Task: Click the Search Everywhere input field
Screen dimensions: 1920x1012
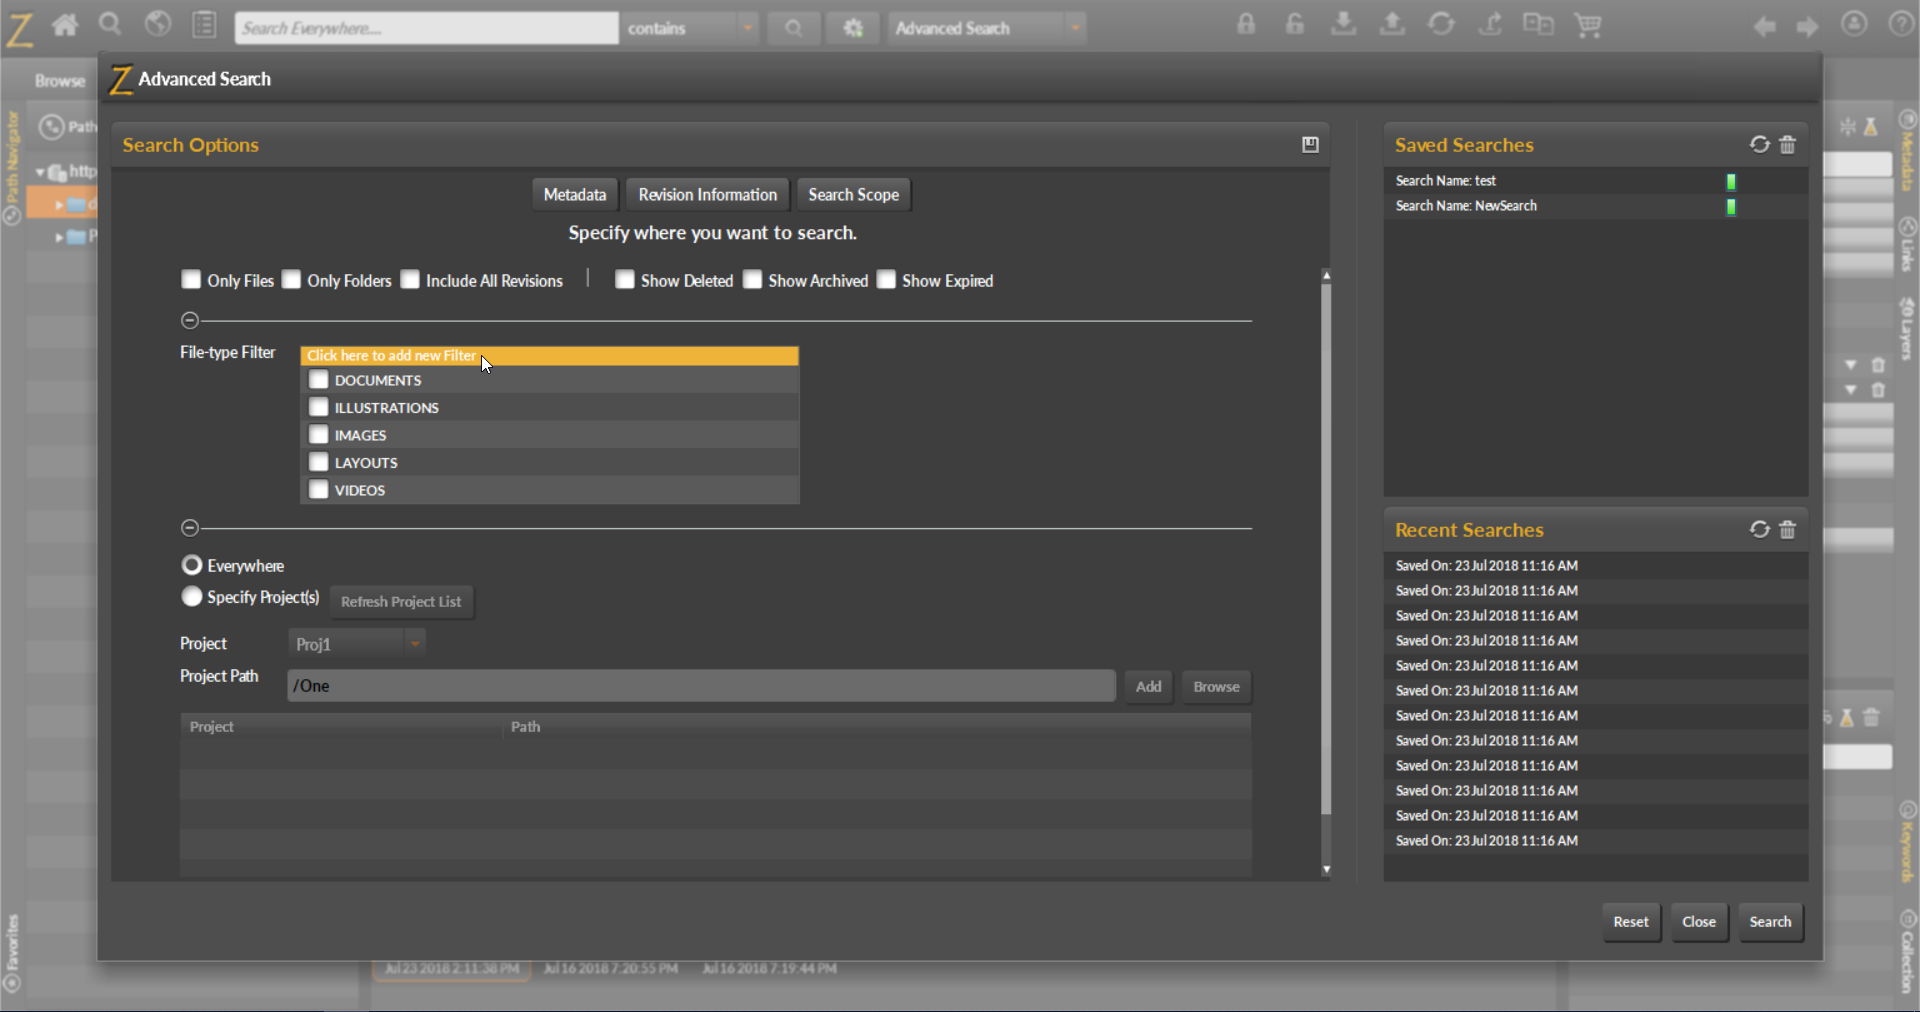Action: (427, 28)
